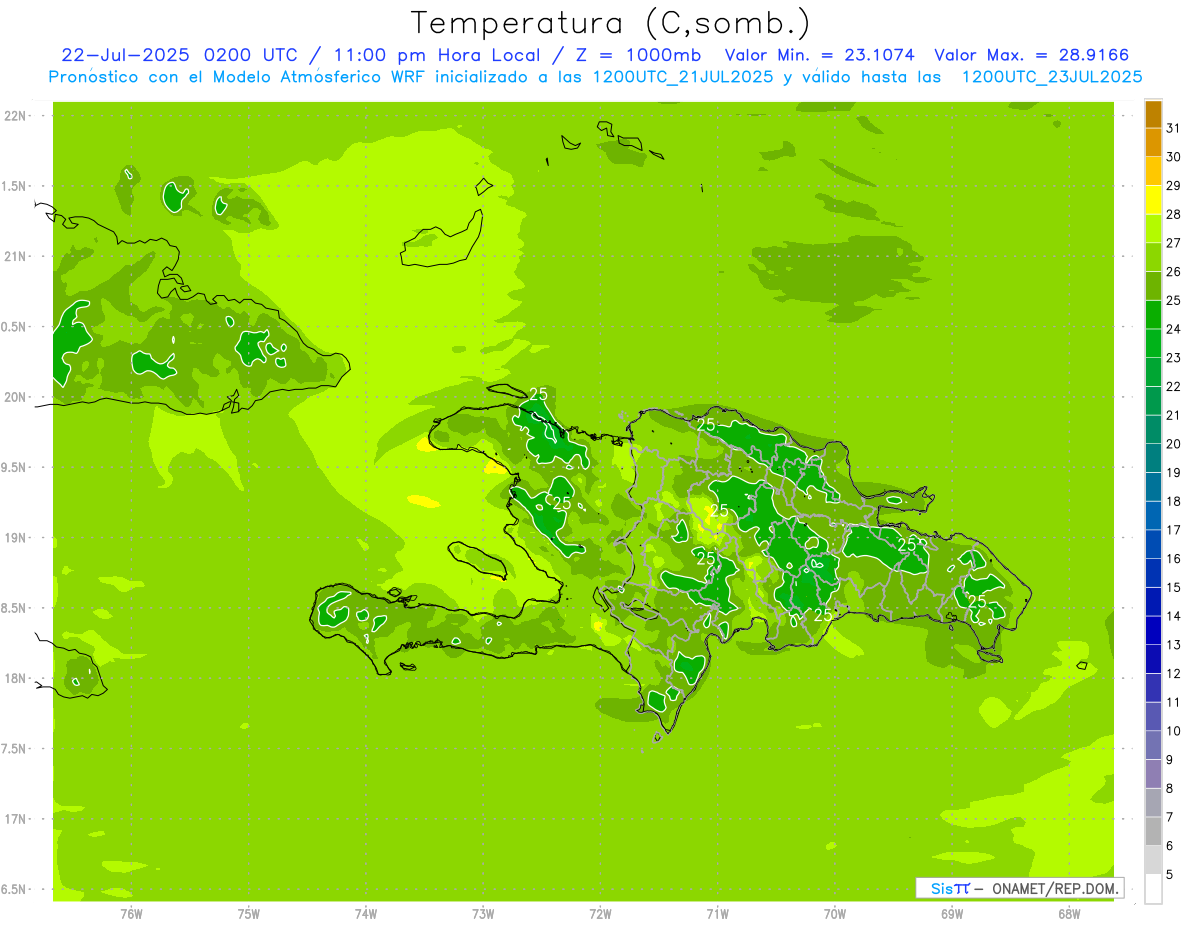
Task: Click the "20N" latitude label
Action: (16, 397)
